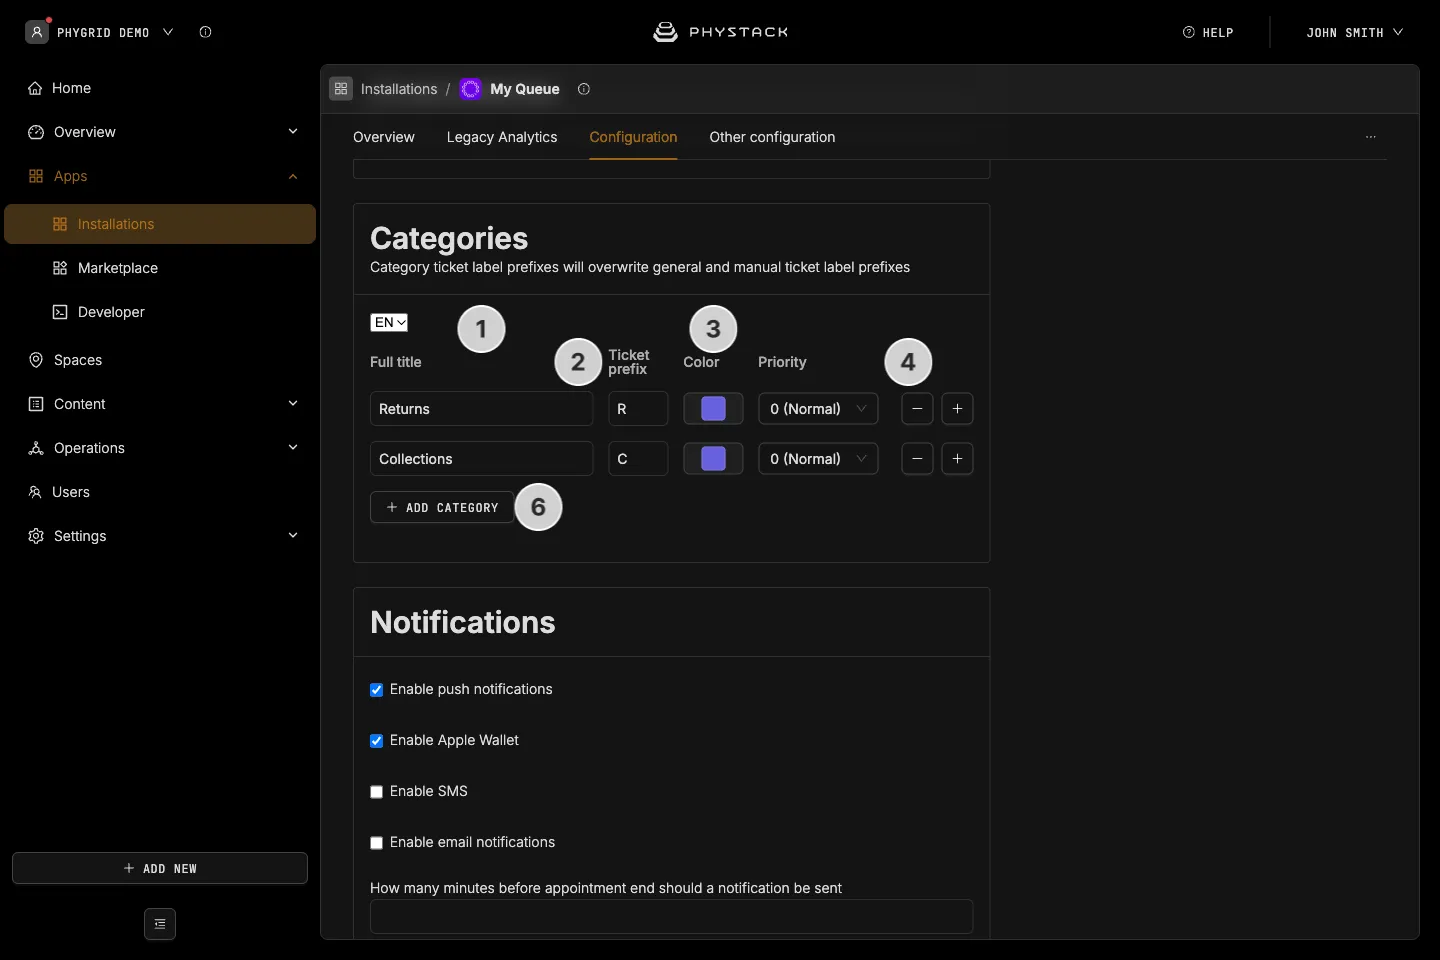Click the Phystack logo in header
This screenshot has width=1440, height=960.
720,32
